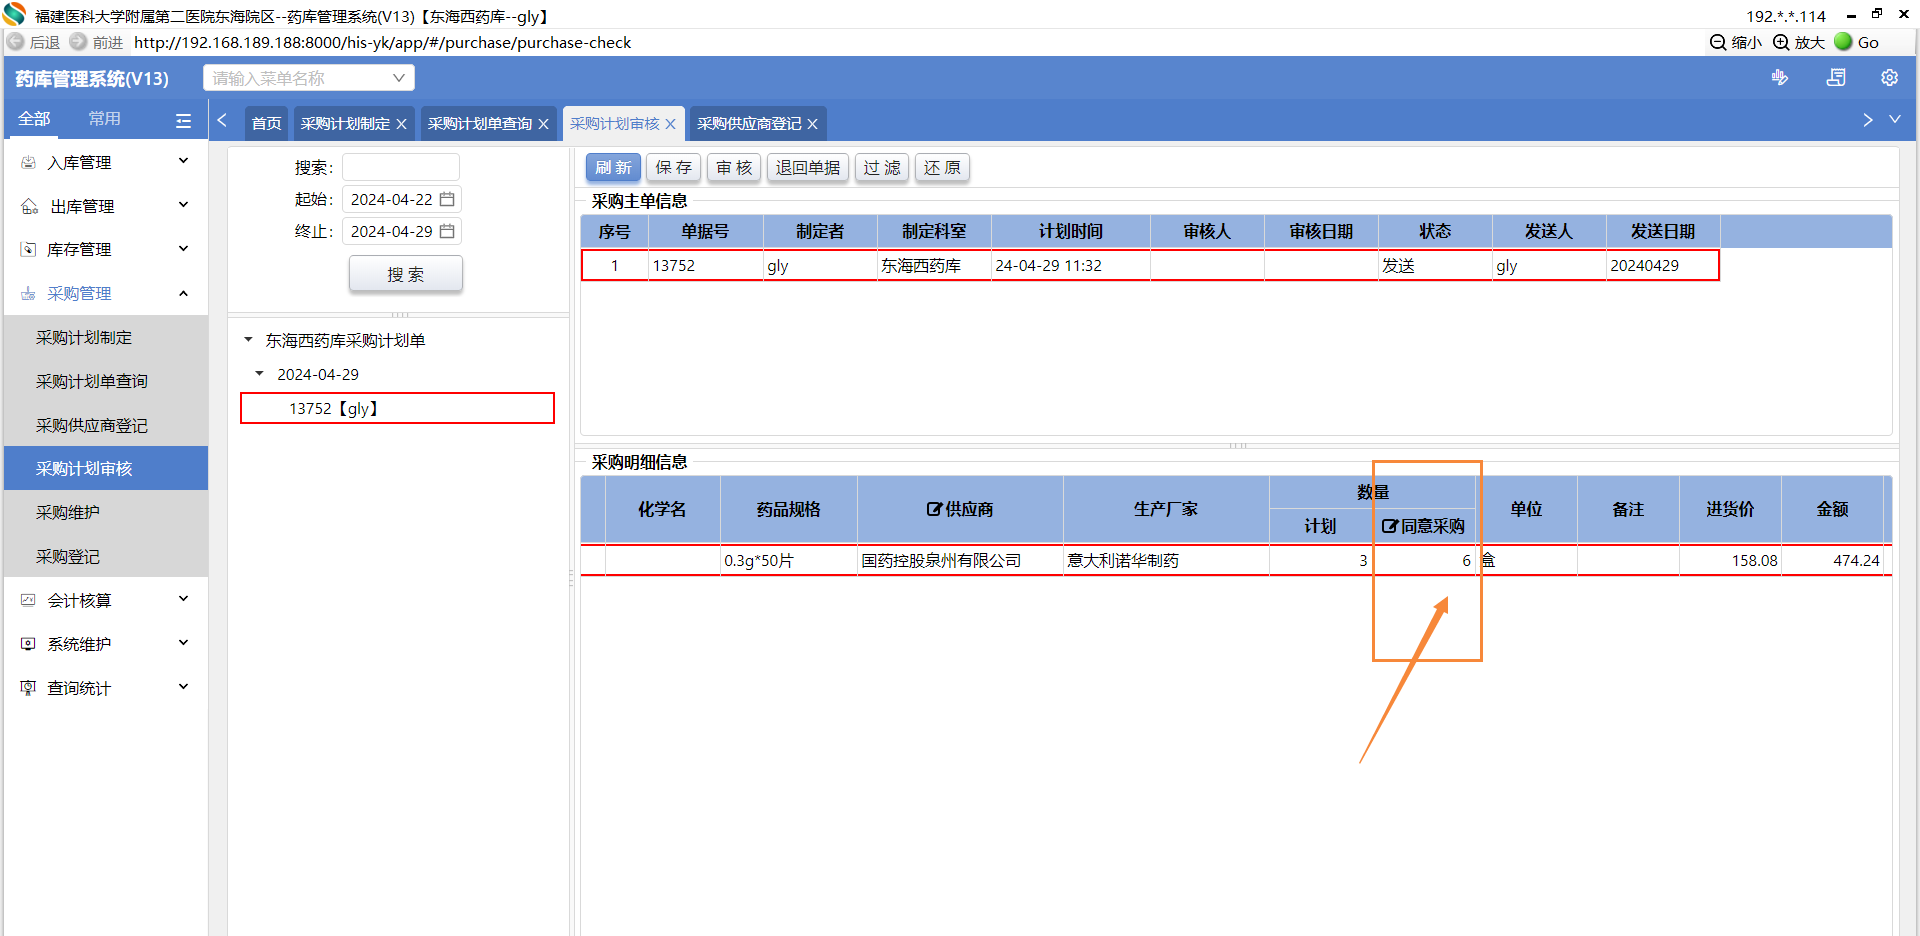Click the hand pointer icon in header
The height and width of the screenshot is (936, 1920).
pos(1780,78)
